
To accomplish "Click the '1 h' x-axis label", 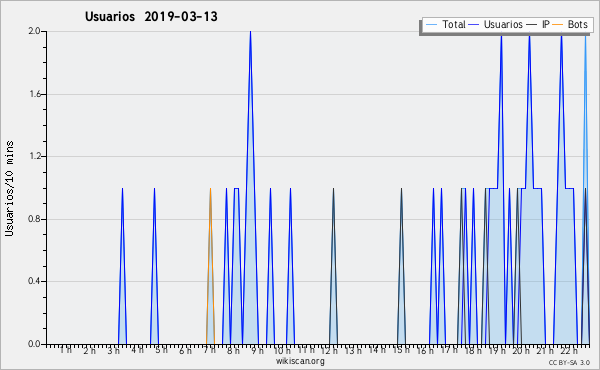I will (x=65, y=350).
